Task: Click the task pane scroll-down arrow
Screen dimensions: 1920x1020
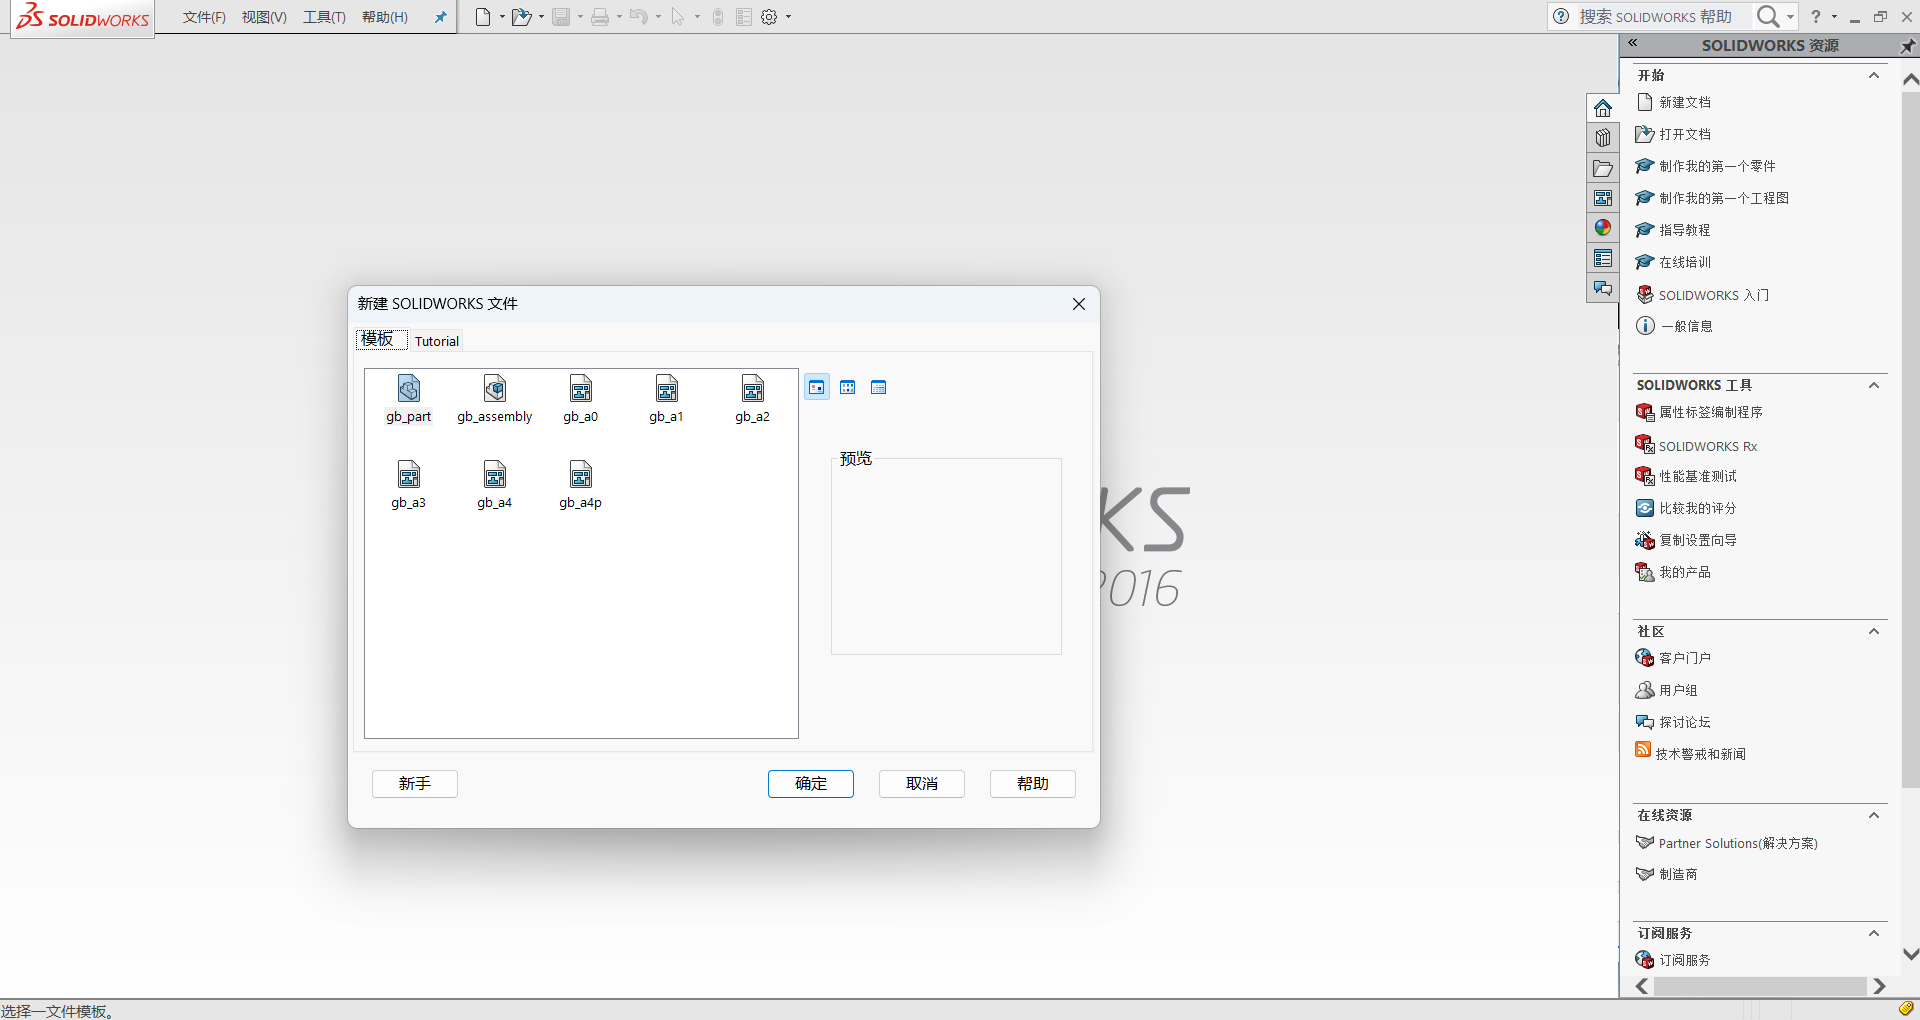Action: [x=1910, y=955]
